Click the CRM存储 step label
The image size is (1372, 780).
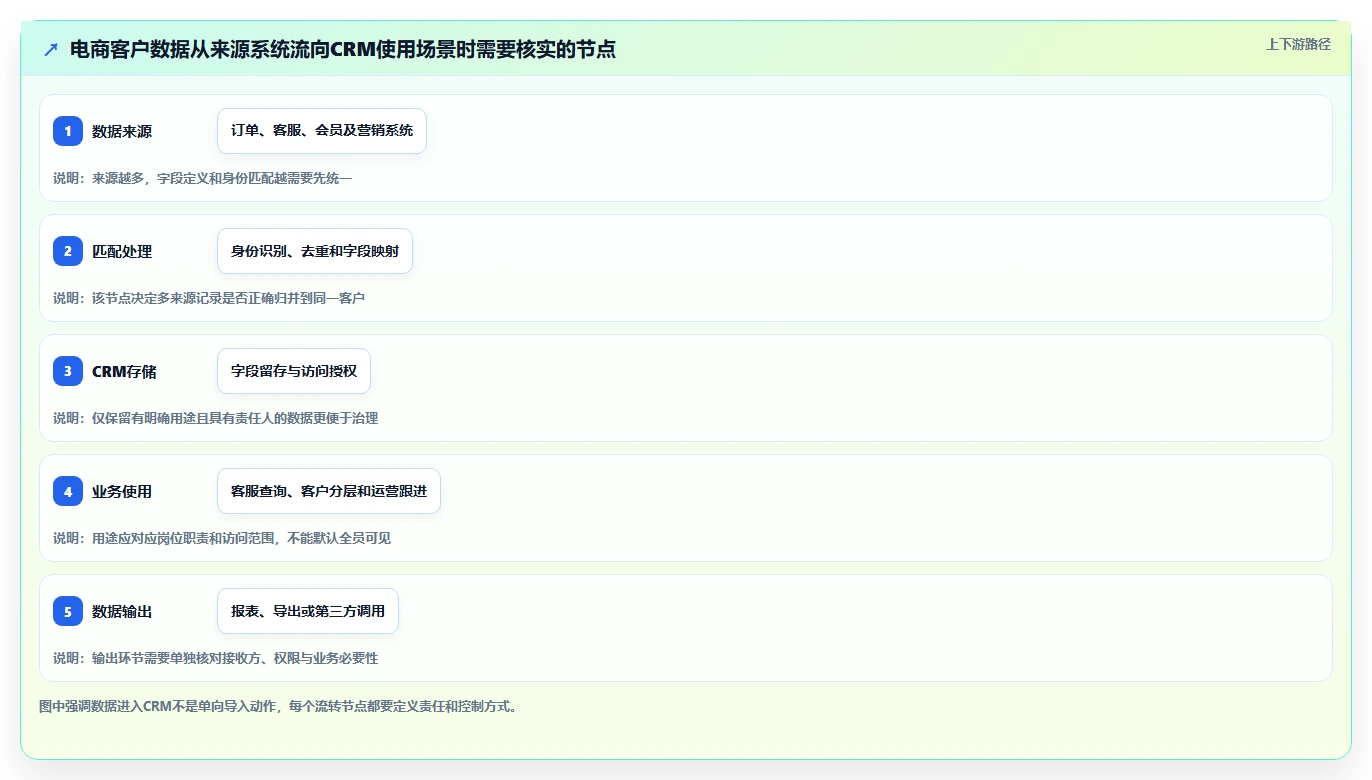(x=124, y=372)
